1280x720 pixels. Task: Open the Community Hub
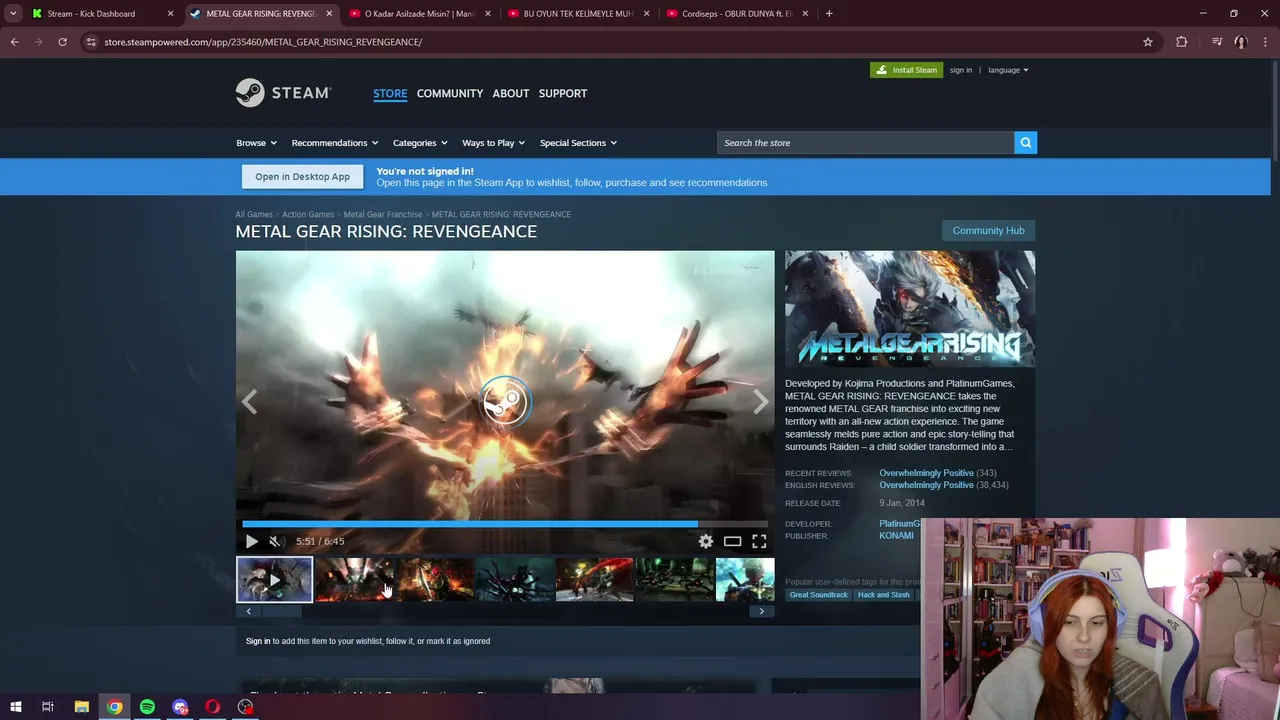tap(988, 231)
